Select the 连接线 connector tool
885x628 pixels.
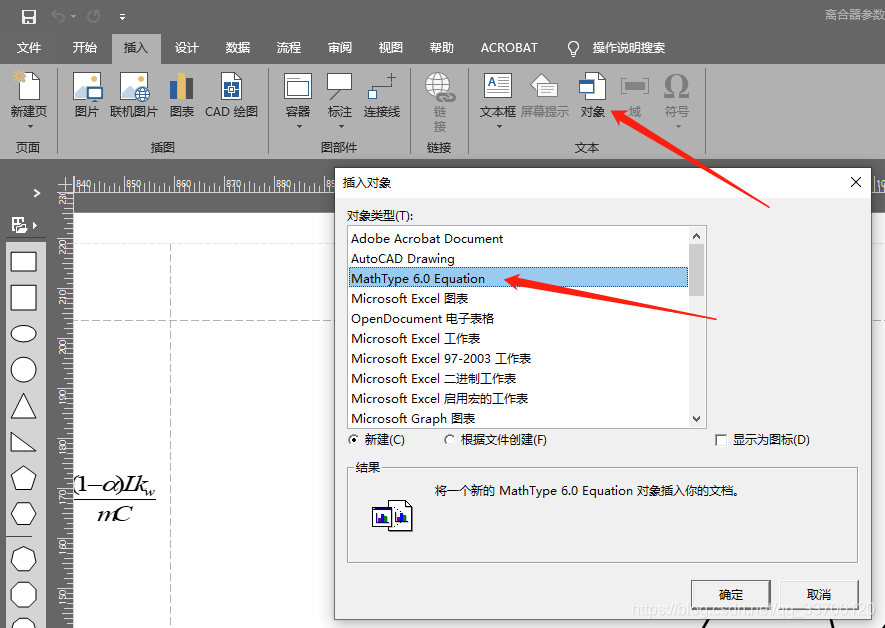[x=382, y=95]
